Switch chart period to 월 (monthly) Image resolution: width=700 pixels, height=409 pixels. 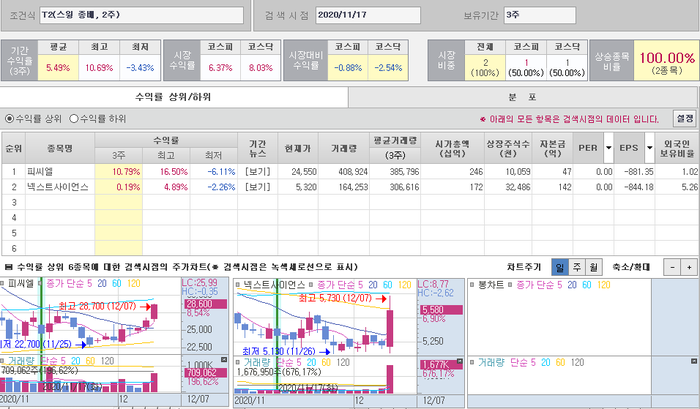[x=593, y=267]
